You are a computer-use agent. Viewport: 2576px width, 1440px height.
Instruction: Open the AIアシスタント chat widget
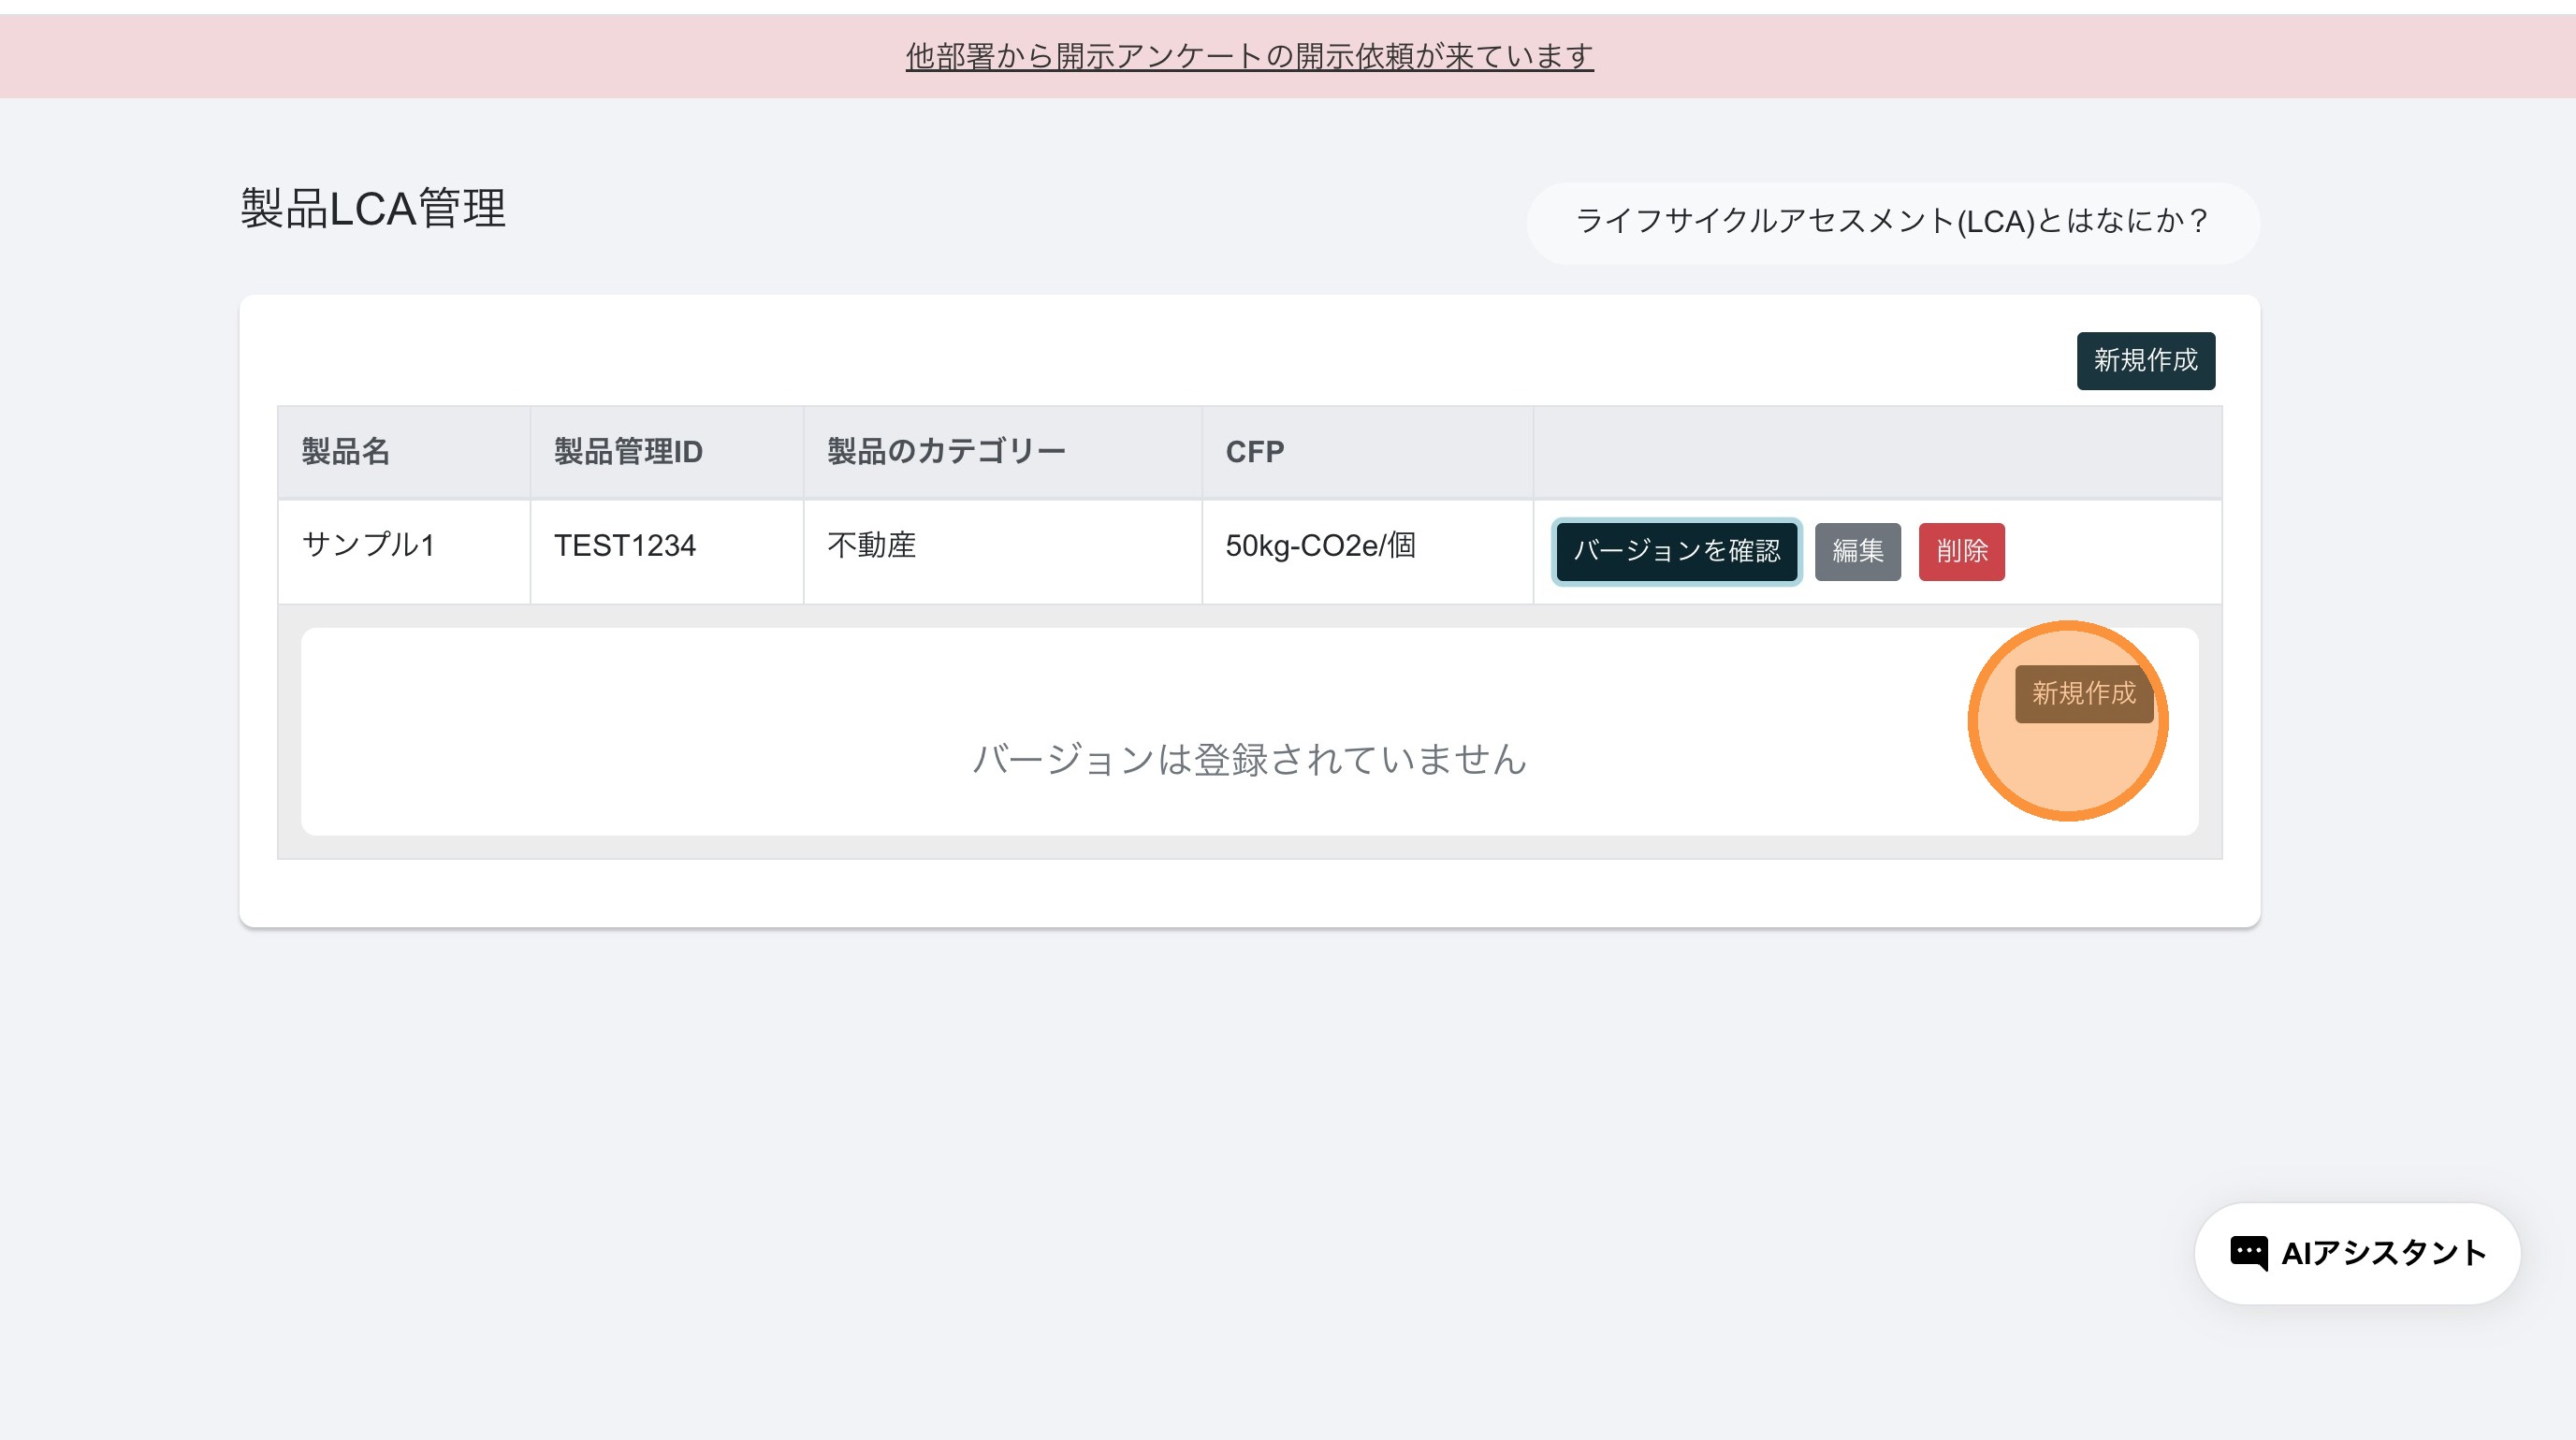click(2382, 1253)
